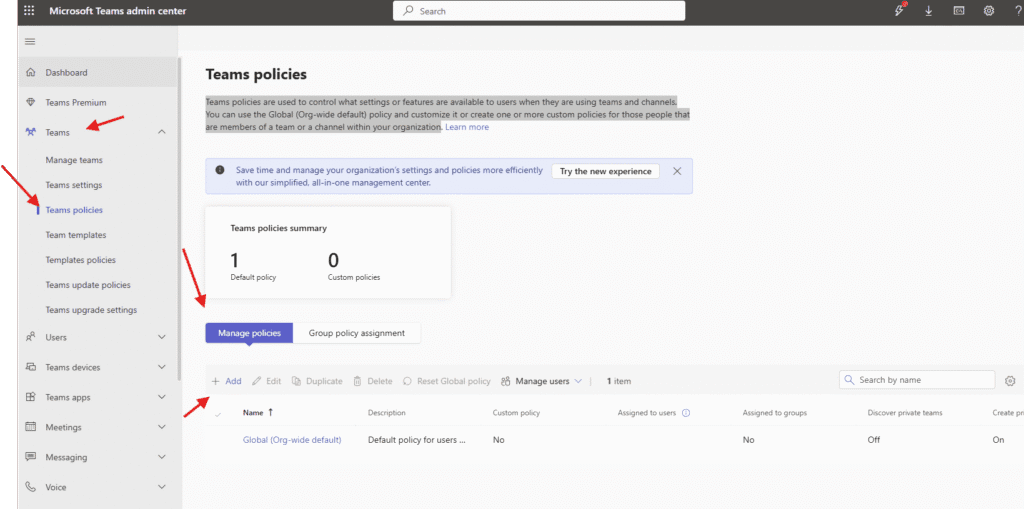Expand the Users navigation section
The height and width of the screenshot is (509, 1024).
162,337
